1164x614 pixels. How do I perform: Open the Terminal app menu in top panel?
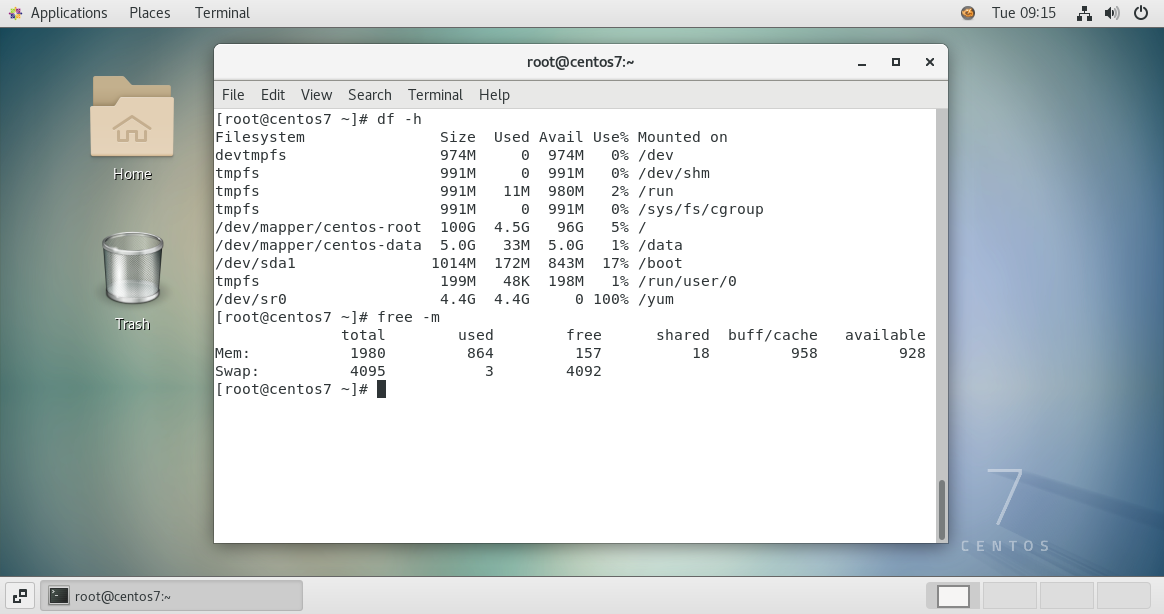222,13
